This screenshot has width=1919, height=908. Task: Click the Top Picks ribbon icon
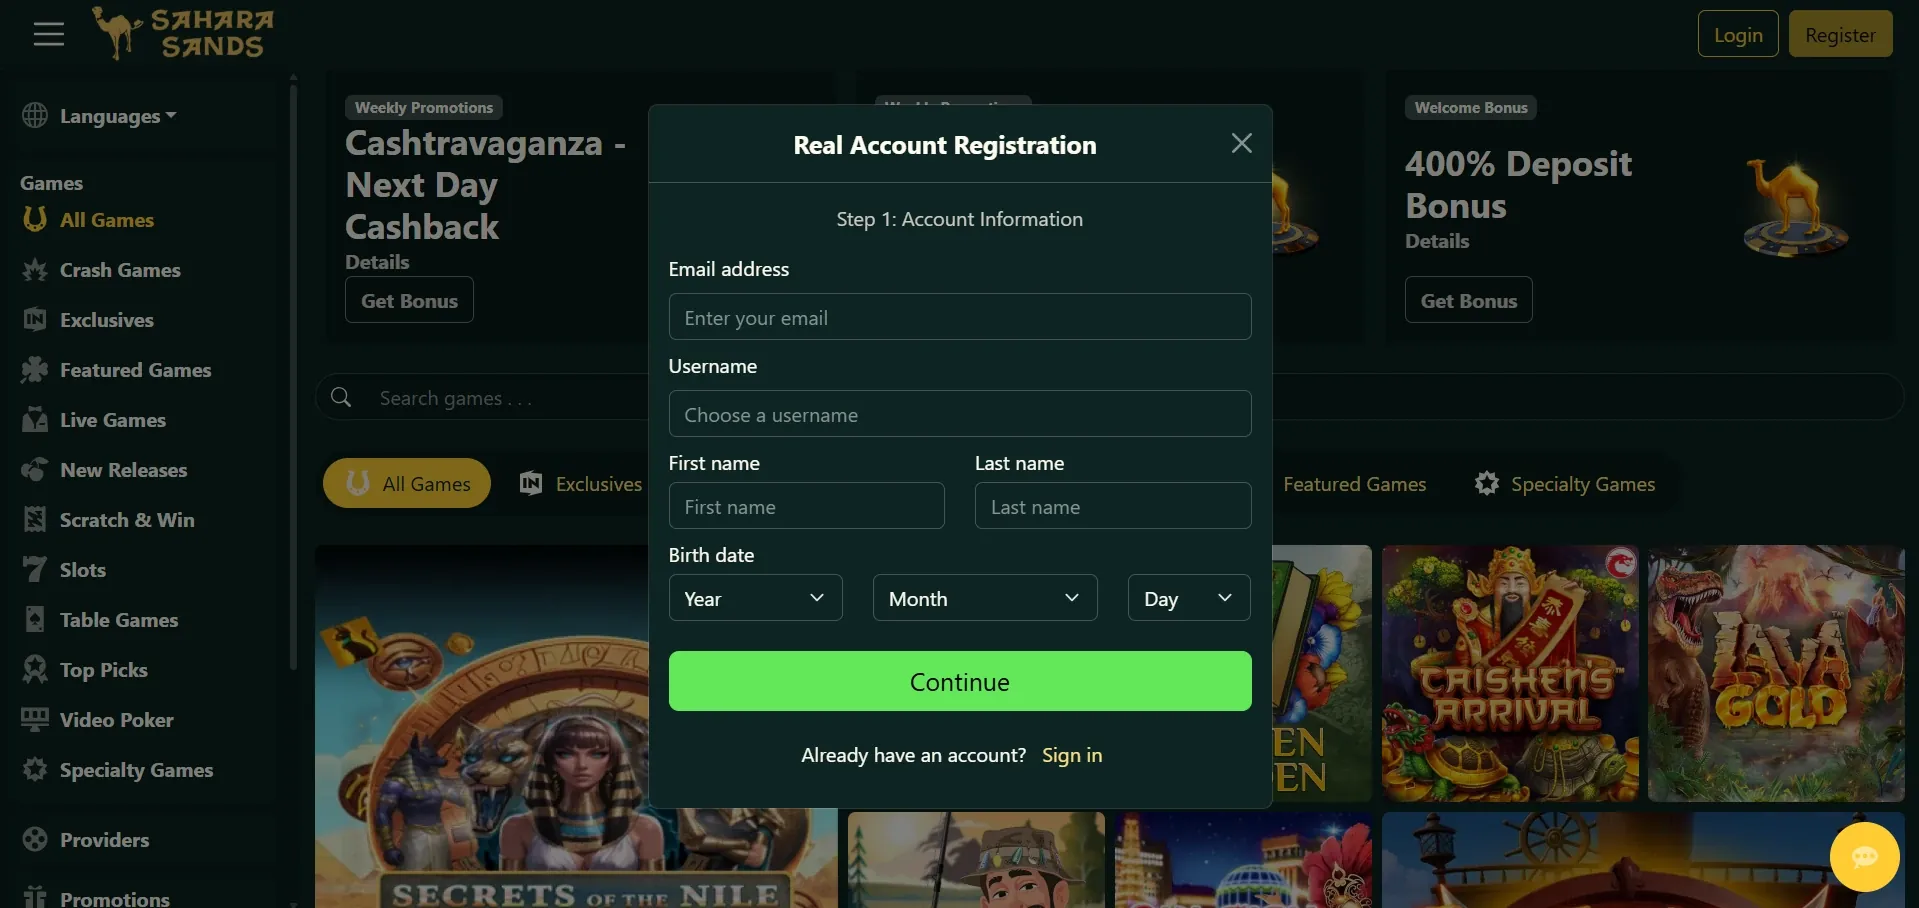(x=35, y=670)
